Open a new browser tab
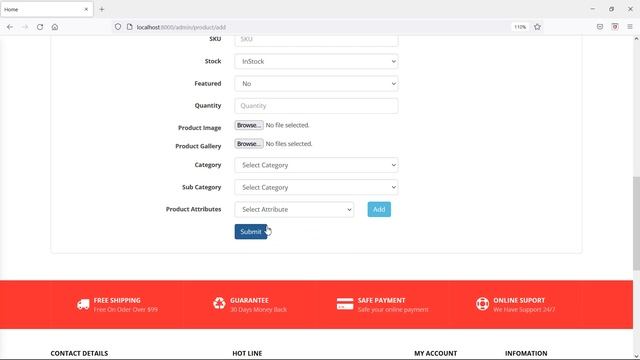The image size is (640, 360). coord(102,9)
